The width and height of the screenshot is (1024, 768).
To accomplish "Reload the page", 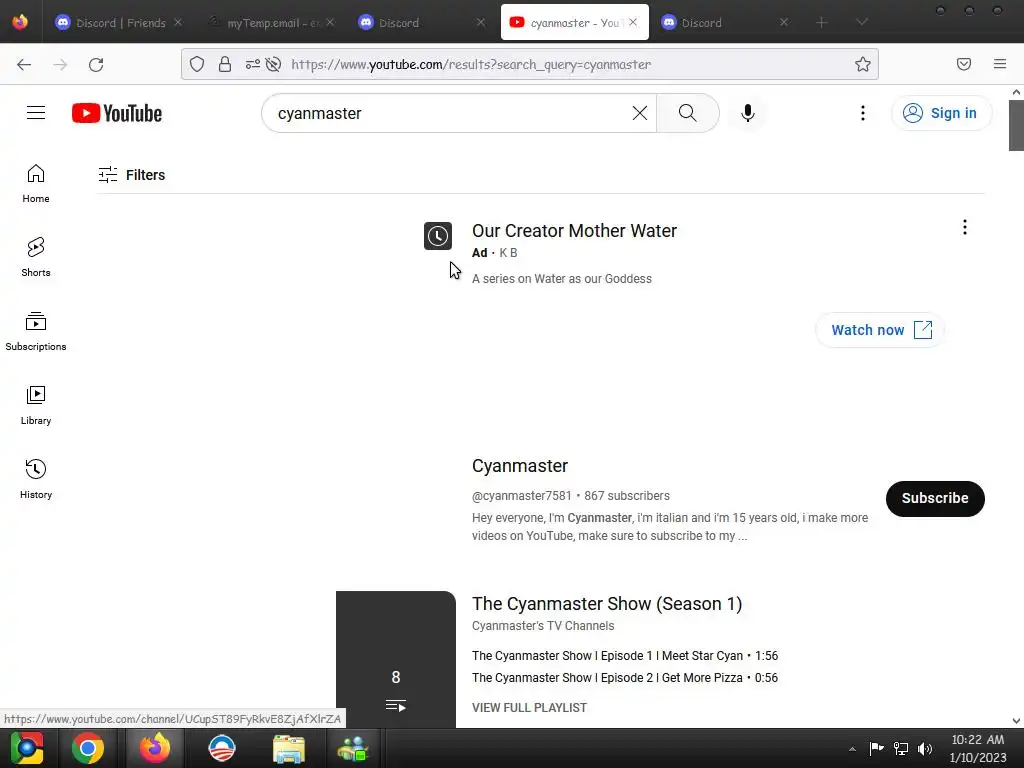I will pos(96,64).
